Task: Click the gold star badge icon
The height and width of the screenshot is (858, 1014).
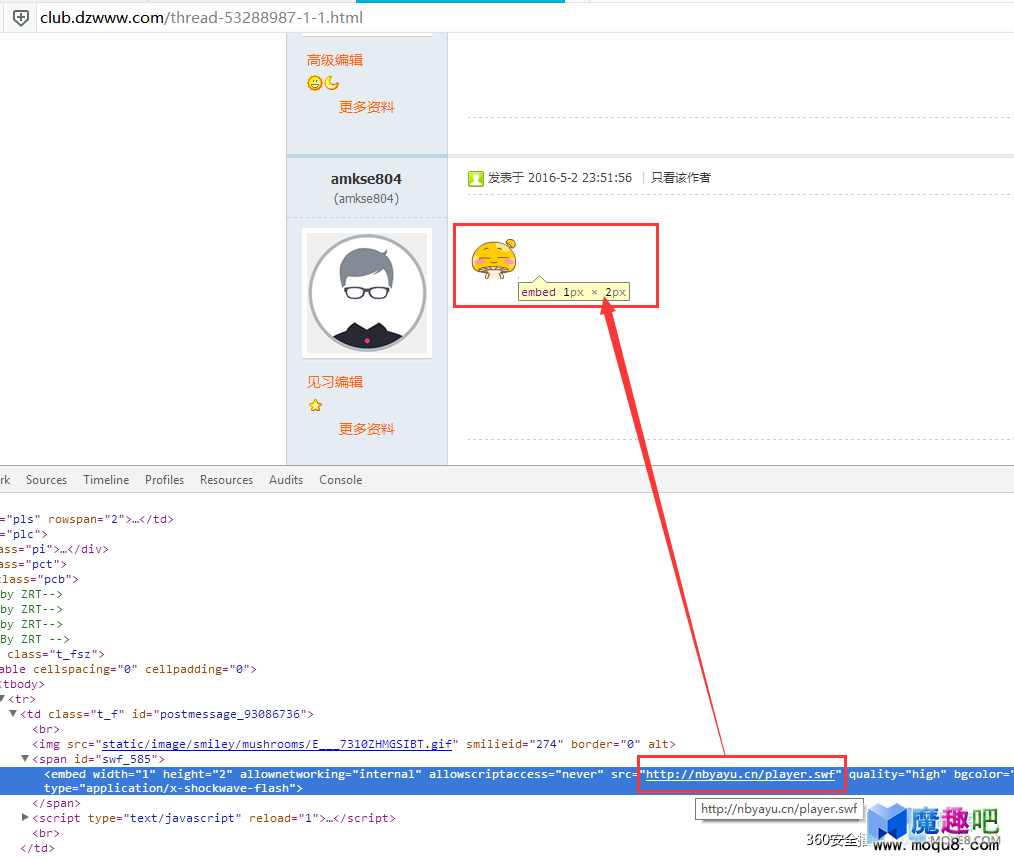Action: pos(315,405)
